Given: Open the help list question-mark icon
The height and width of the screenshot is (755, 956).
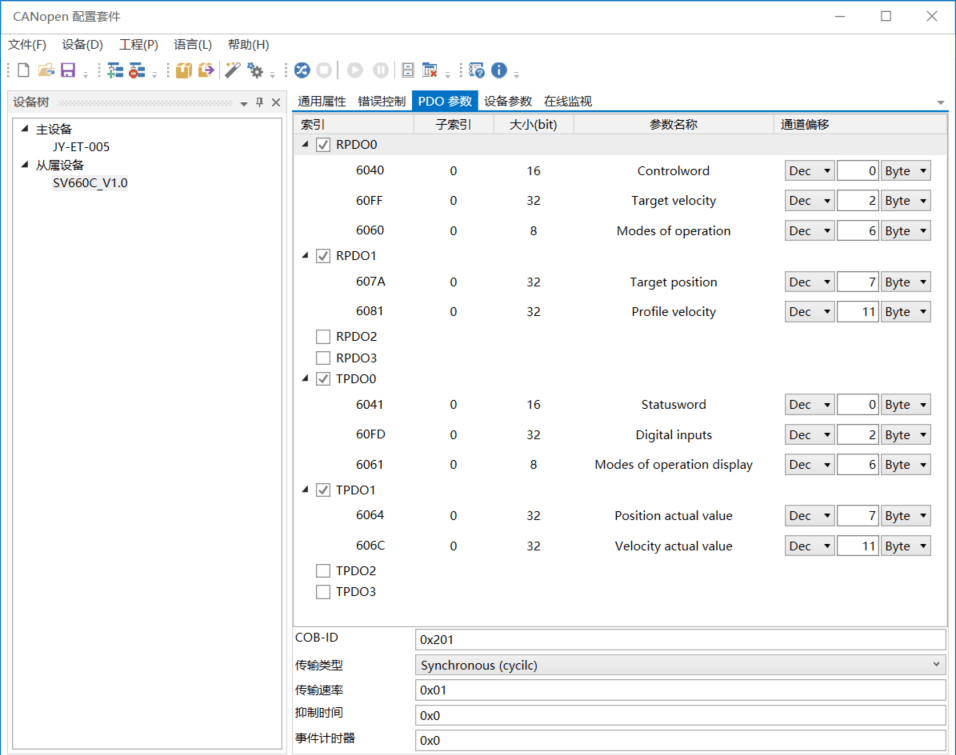Looking at the screenshot, I should tap(477, 70).
